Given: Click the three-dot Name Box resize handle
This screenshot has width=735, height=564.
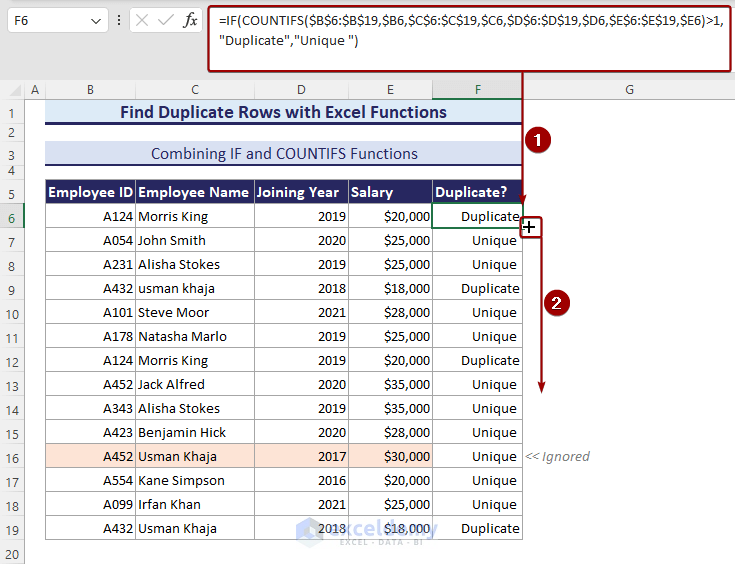Looking at the screenshot, I should click(x=120, y=20).
